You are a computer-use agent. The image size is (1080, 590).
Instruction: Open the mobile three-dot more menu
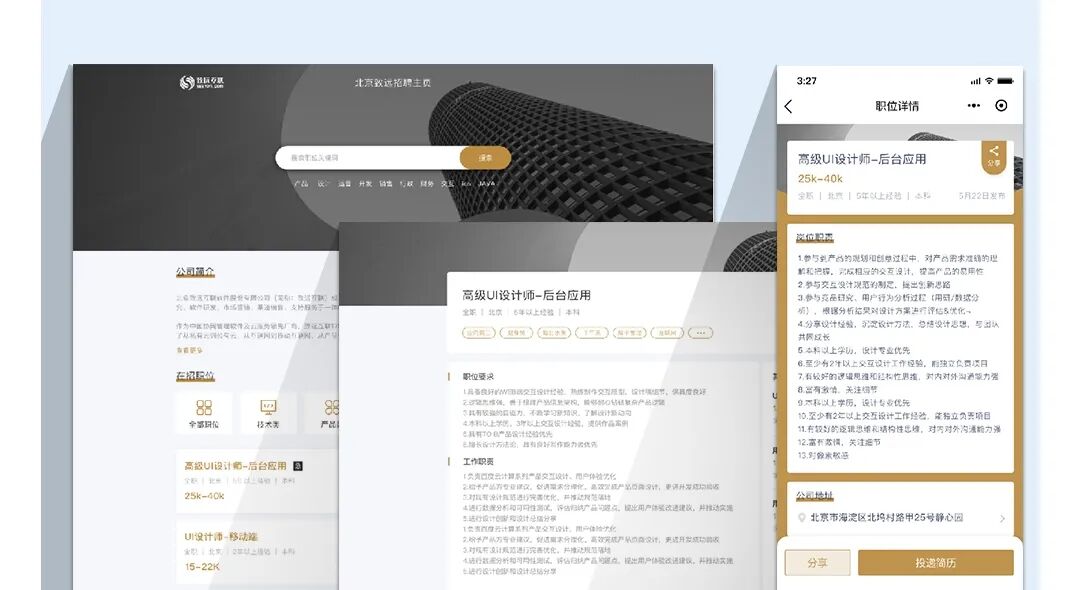pos(973,105)
